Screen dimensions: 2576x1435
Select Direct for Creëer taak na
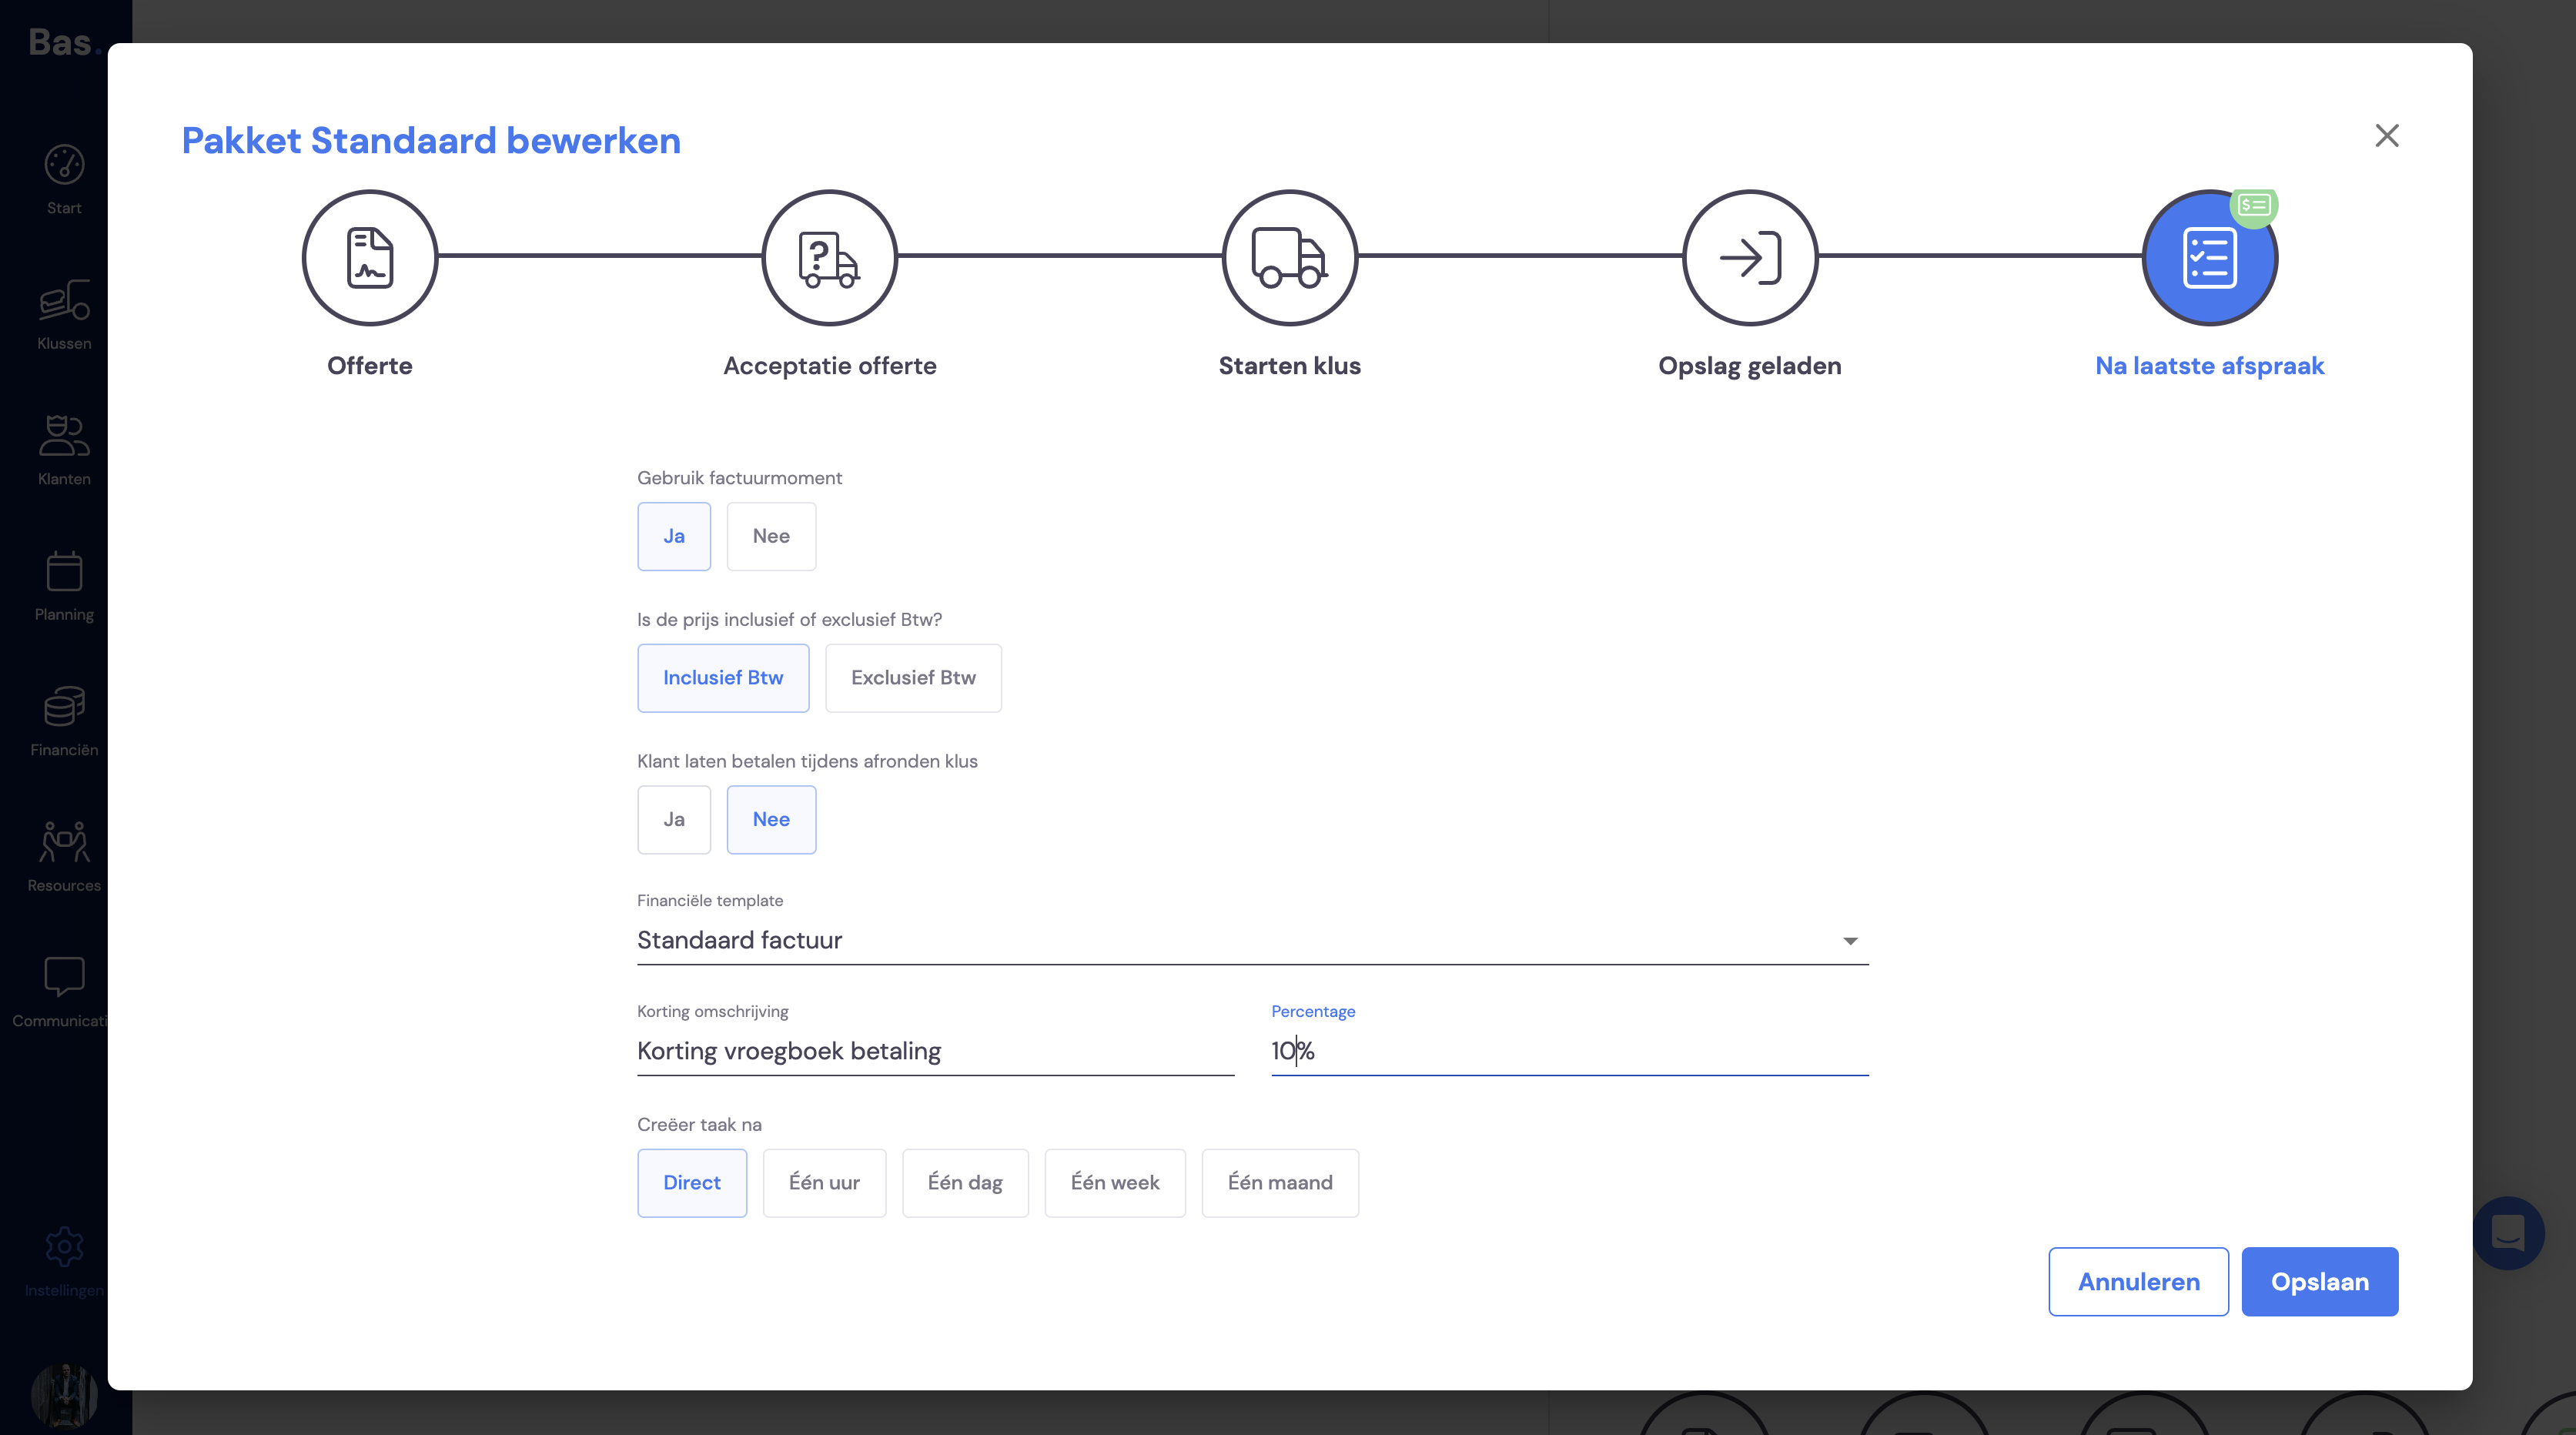pos(692,1182)
